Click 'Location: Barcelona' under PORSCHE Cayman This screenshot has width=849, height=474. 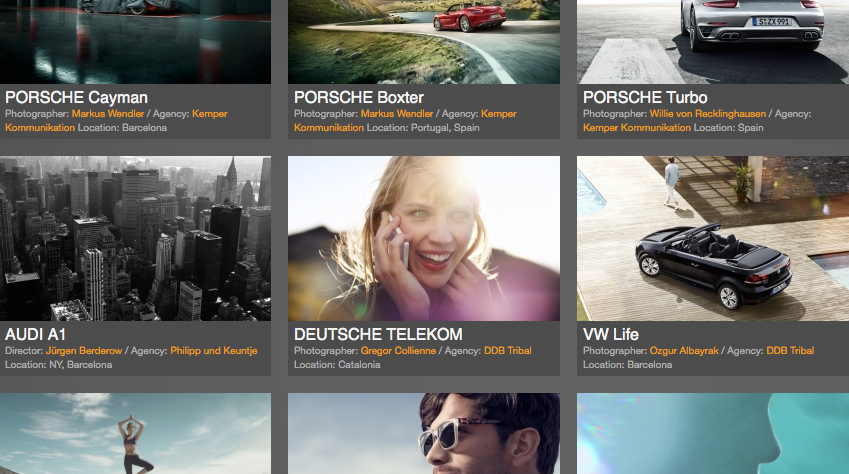tap(122, 128)
